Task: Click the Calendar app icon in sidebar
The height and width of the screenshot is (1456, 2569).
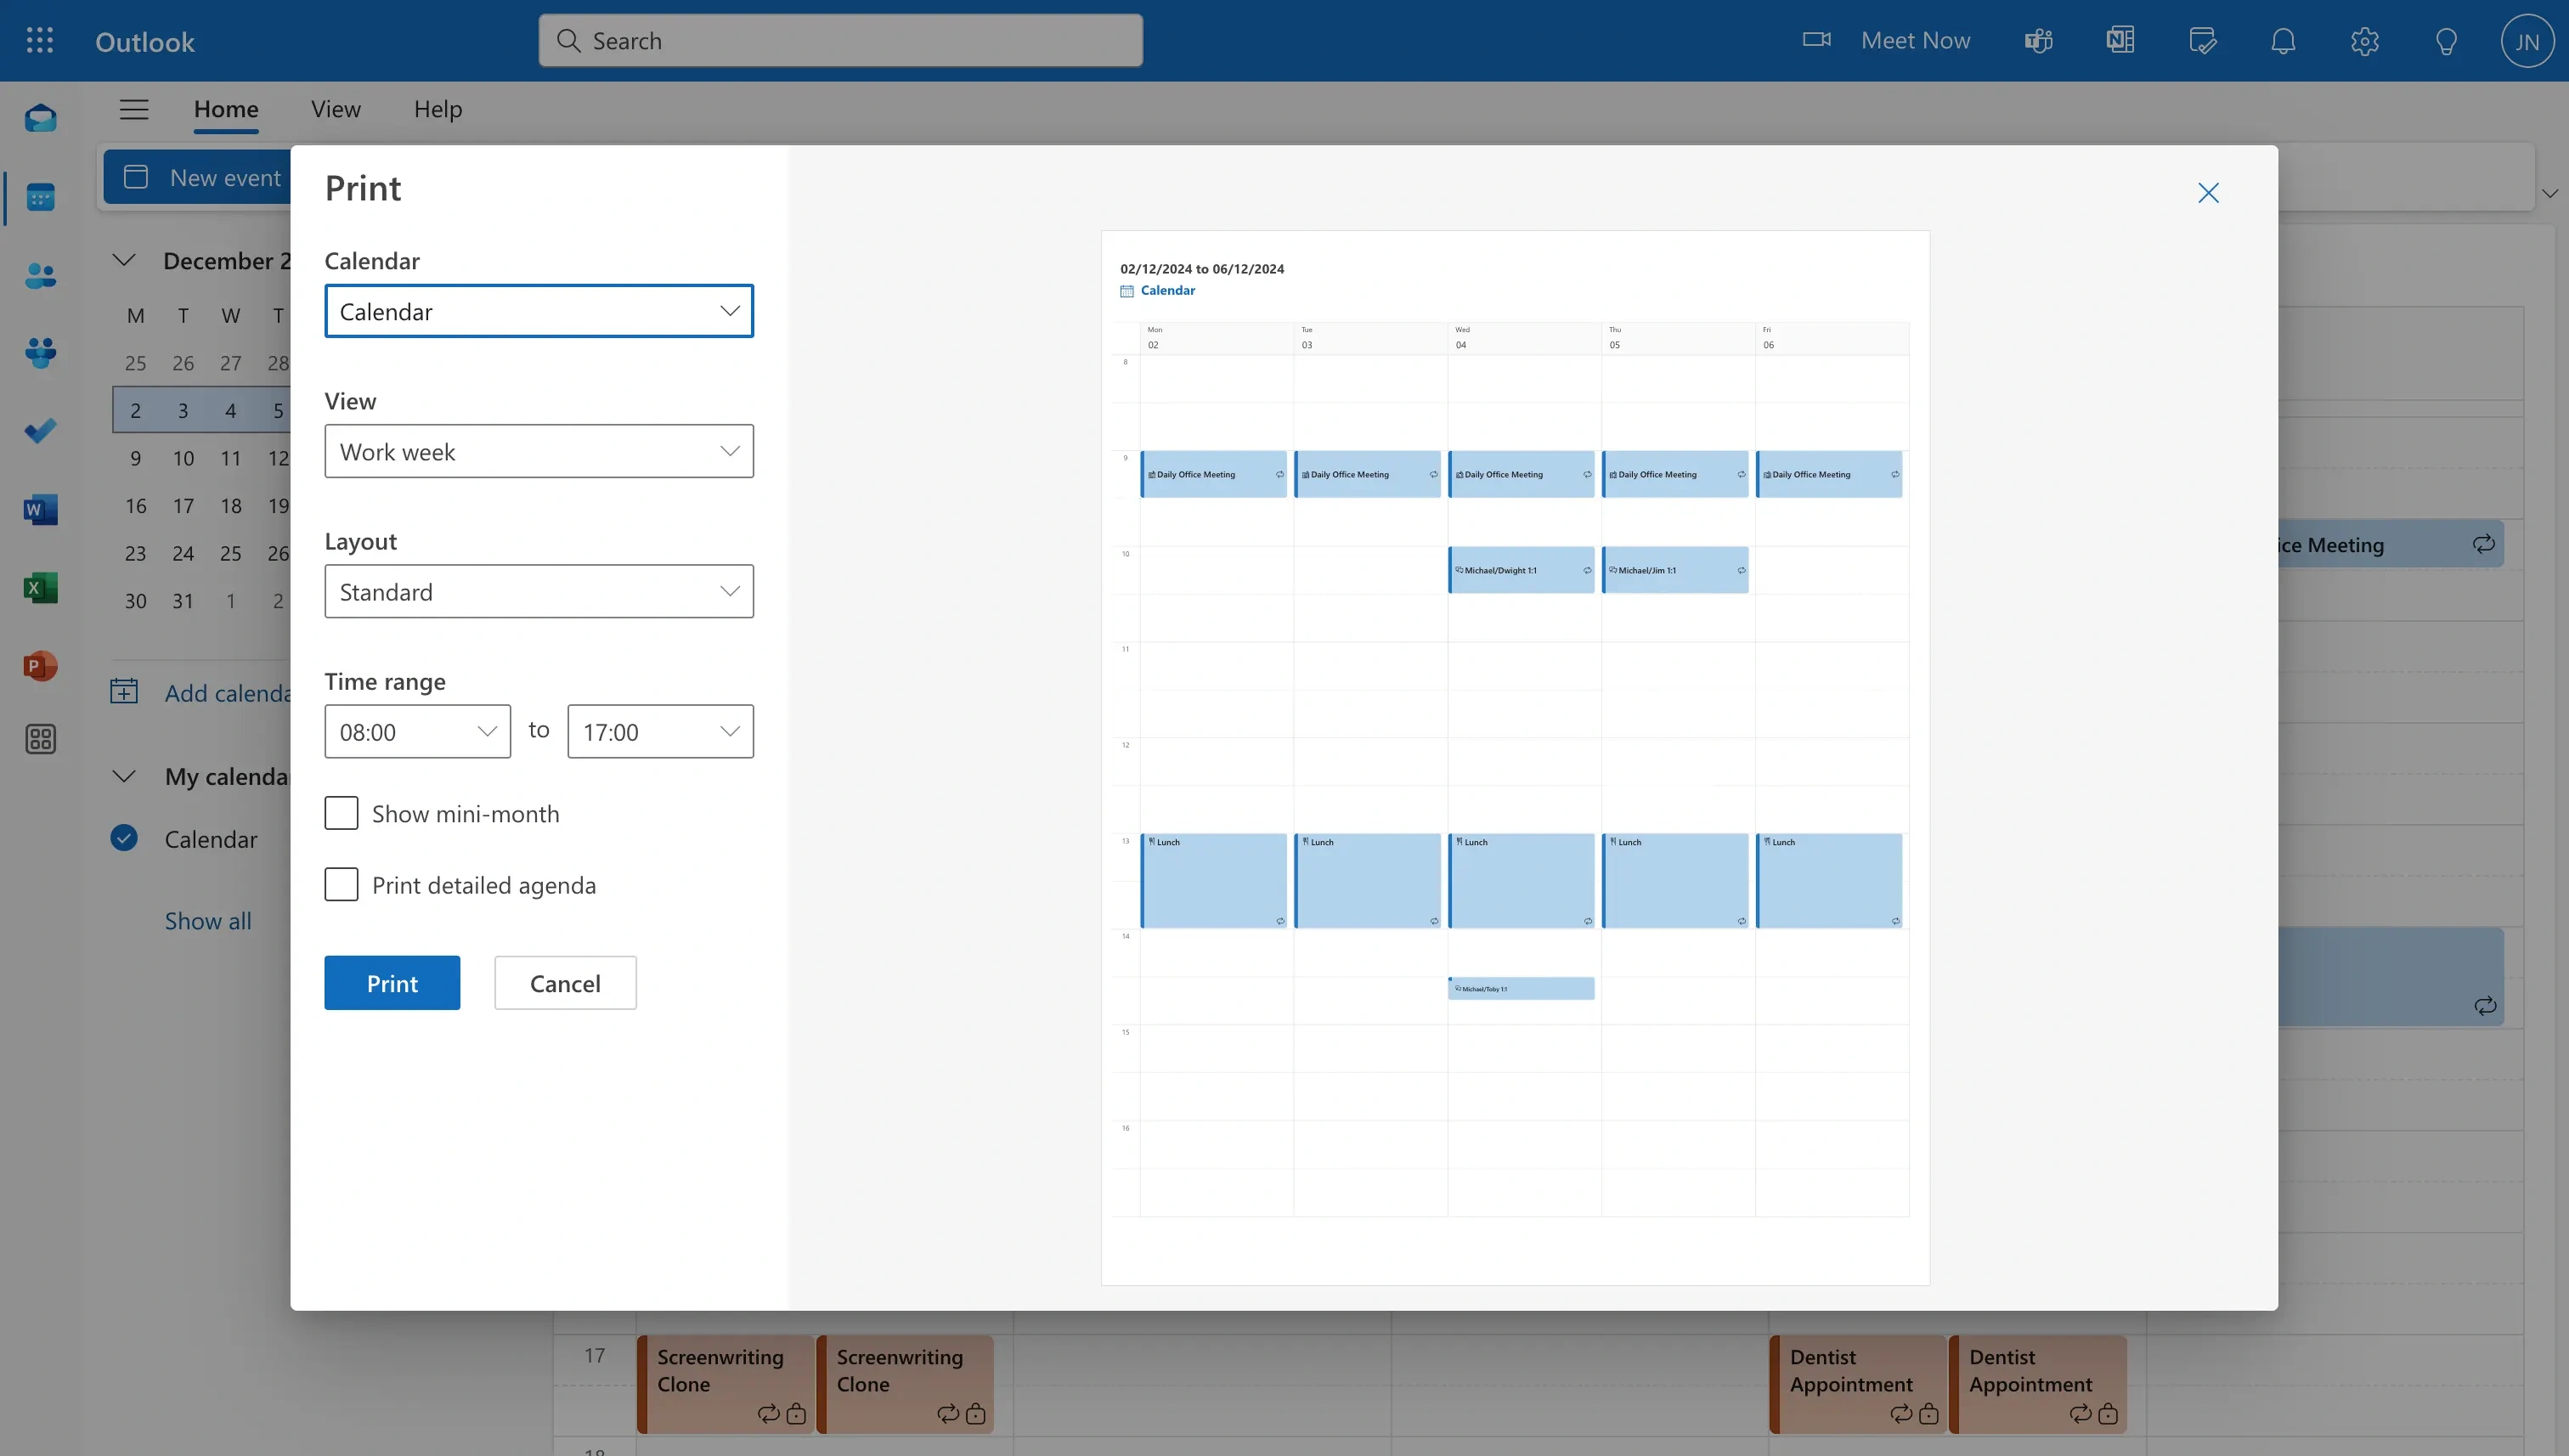Action: tap(41, 196)
